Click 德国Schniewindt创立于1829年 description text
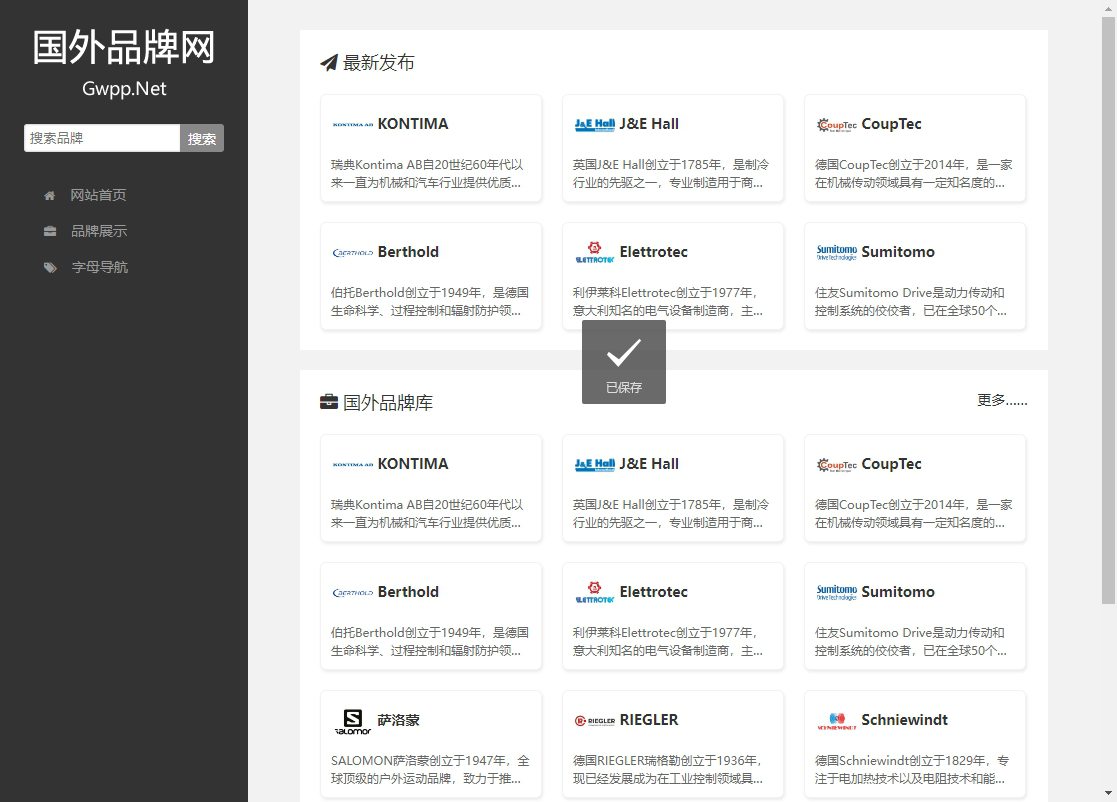 click(912, 770)
